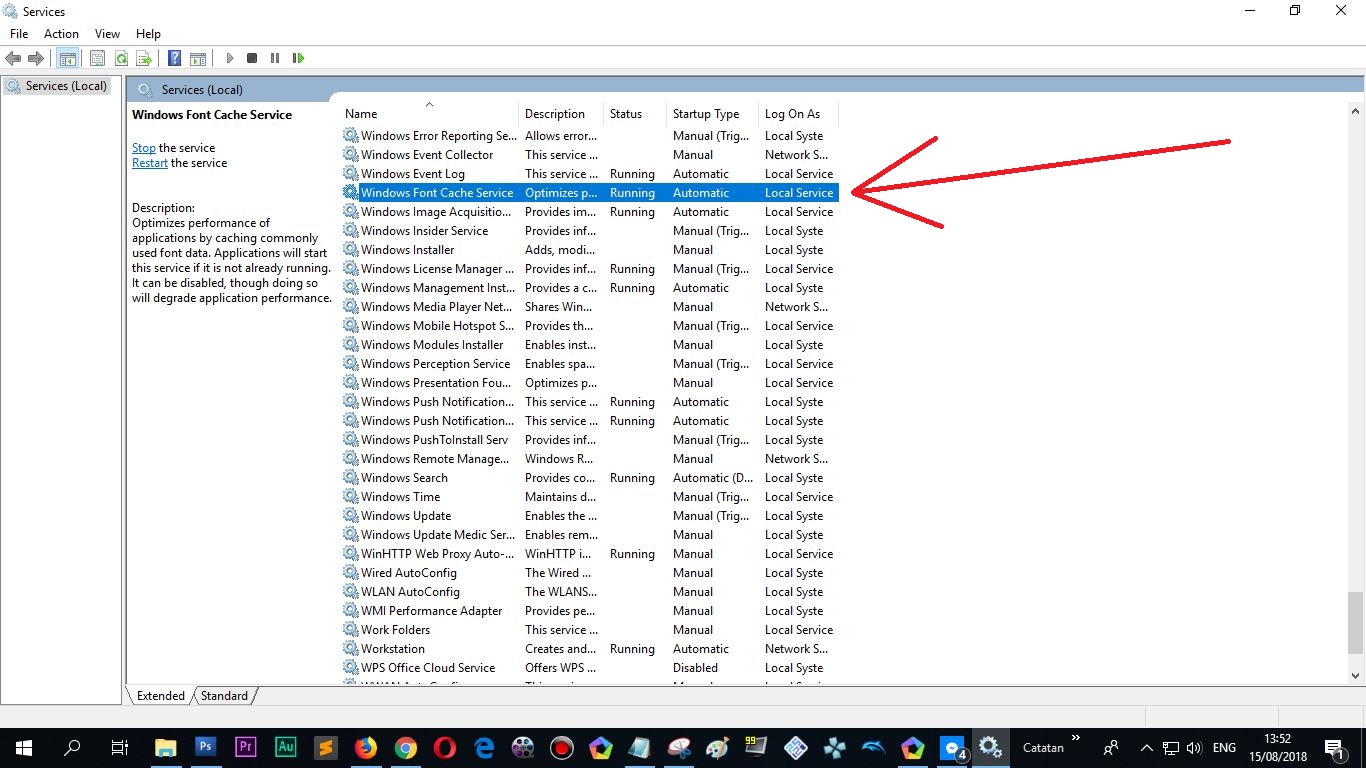Click the scrollbar up arrow
1366x768 pixels.
[x=1356, y=111]
